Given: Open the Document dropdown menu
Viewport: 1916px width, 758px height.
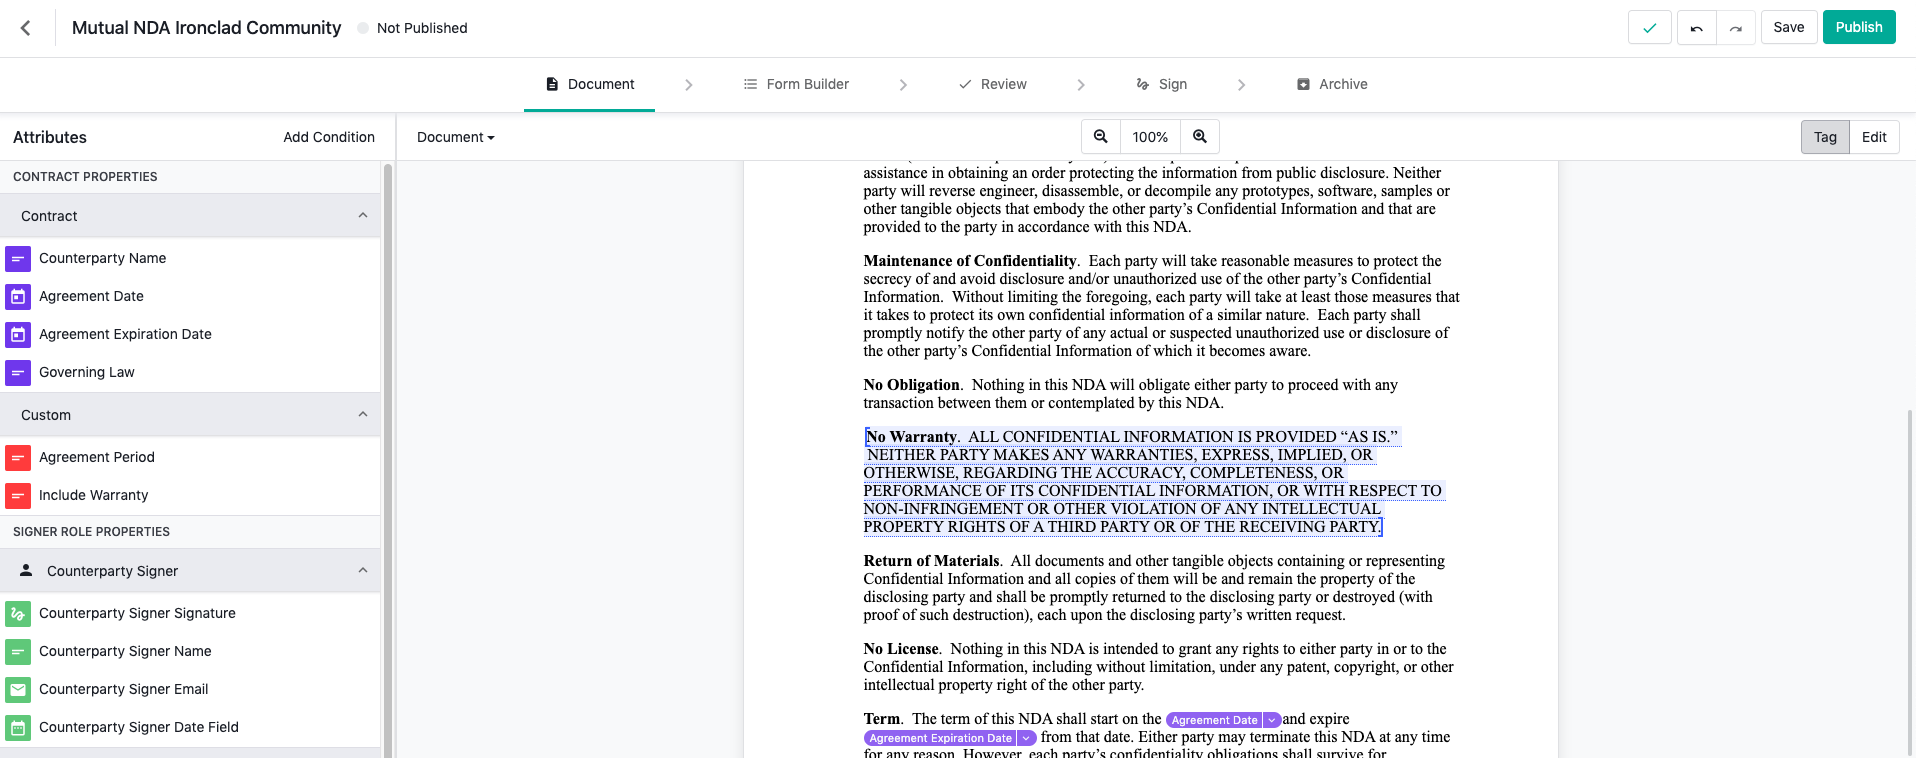Looking at the screenshot, I should [x=456, y=137].
